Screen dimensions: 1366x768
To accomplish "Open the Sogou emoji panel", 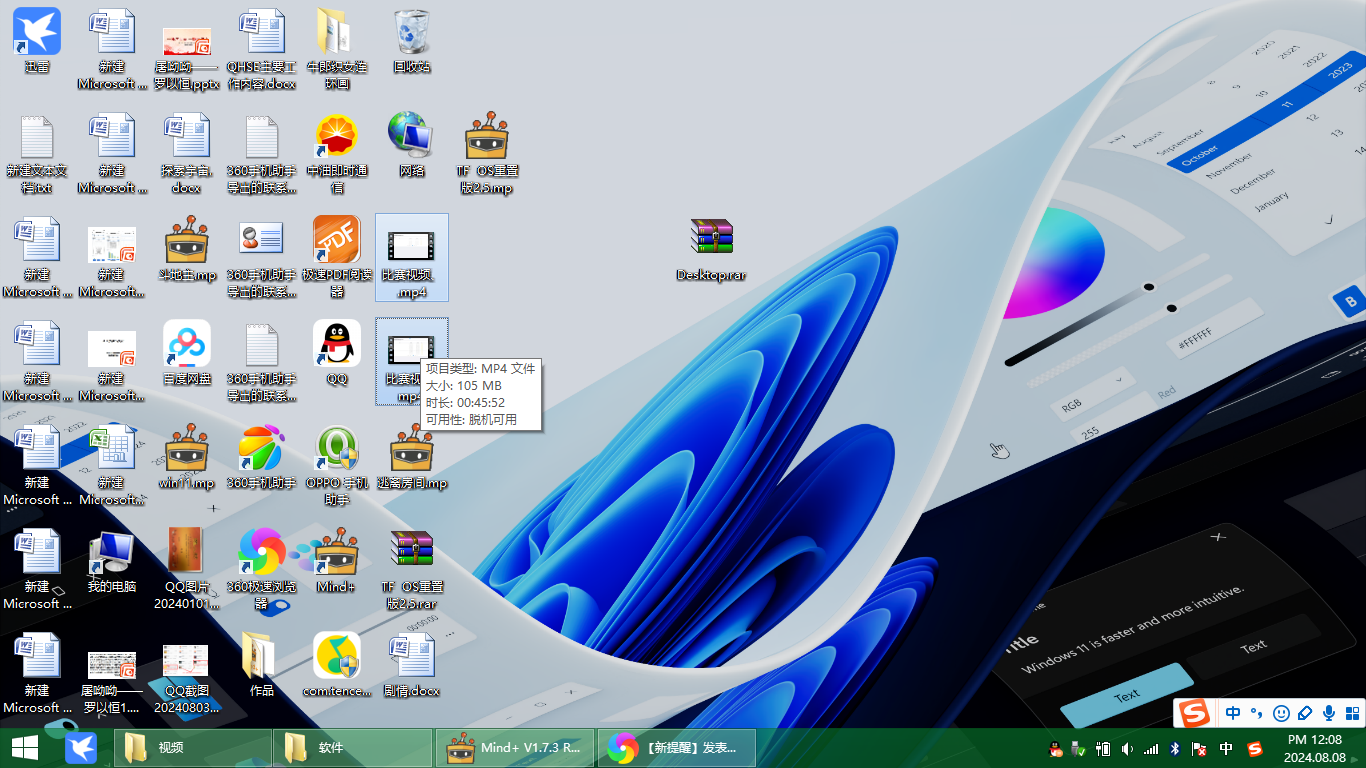I will [x=1281, y=713].
